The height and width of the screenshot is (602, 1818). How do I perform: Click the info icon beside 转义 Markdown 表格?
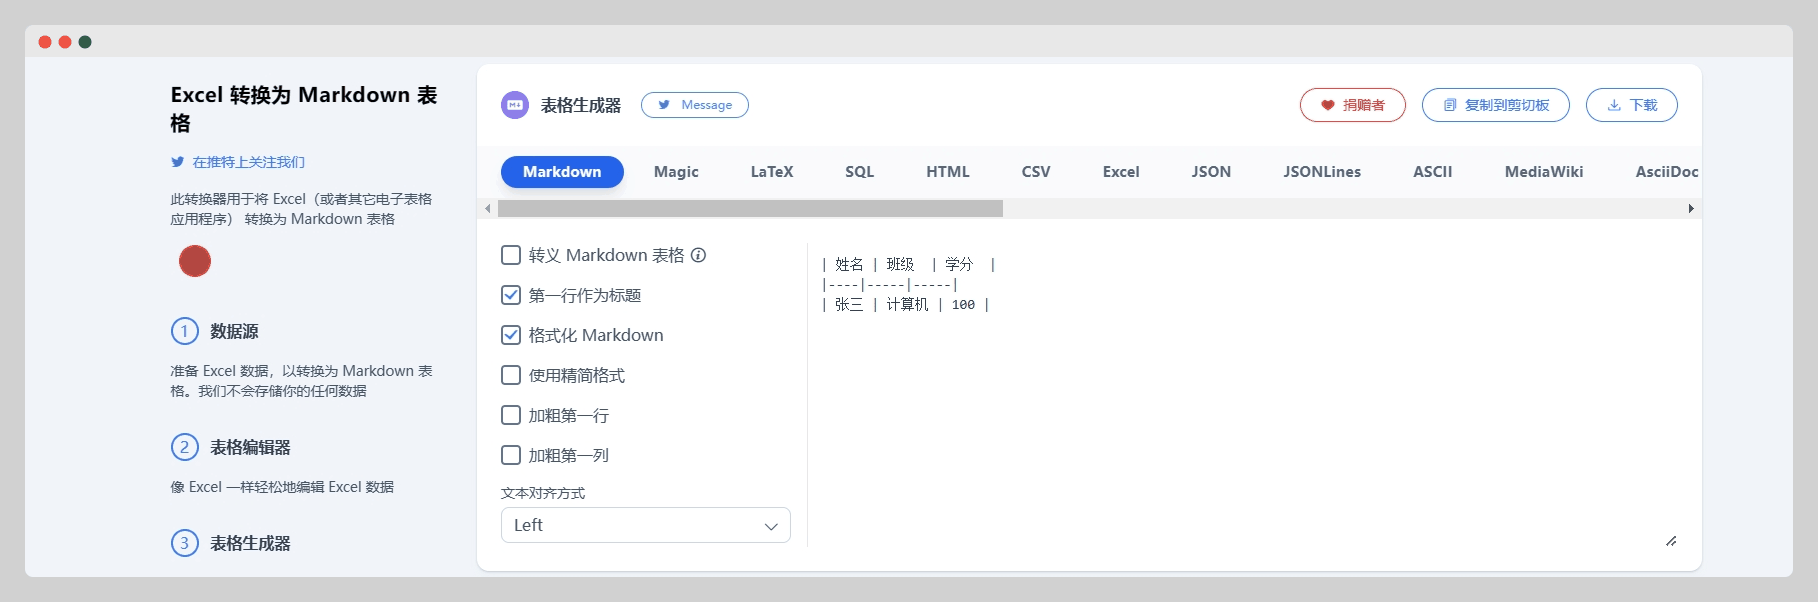click(x=699, y=255)
